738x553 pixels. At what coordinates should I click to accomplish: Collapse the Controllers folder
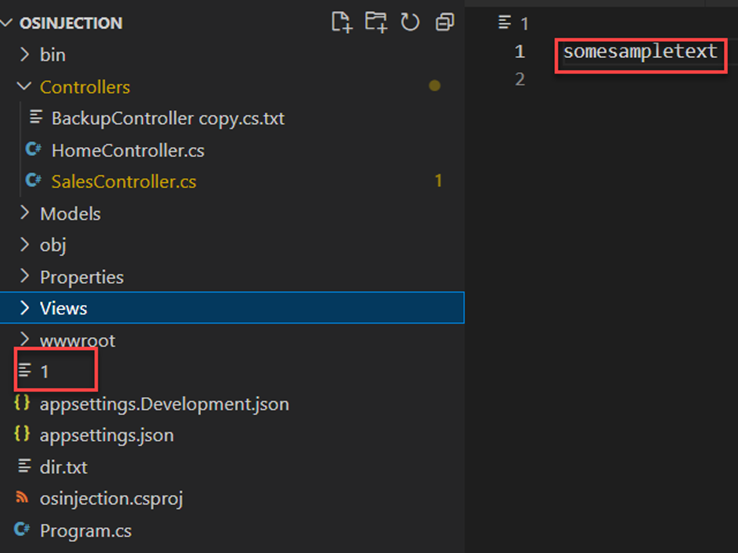click(25, 87)
